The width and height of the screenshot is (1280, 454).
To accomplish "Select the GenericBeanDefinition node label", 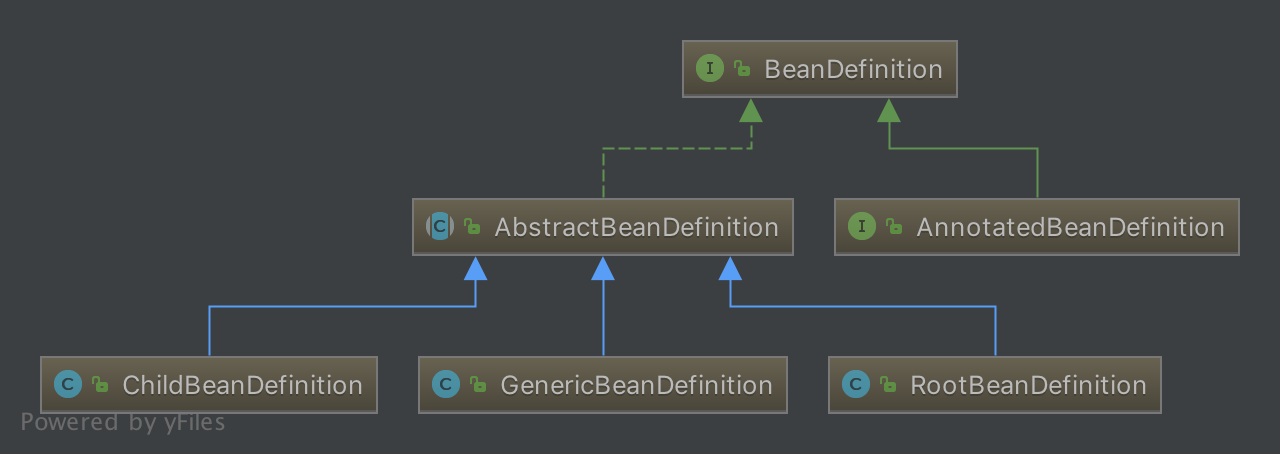I will [x=636, y=385].
